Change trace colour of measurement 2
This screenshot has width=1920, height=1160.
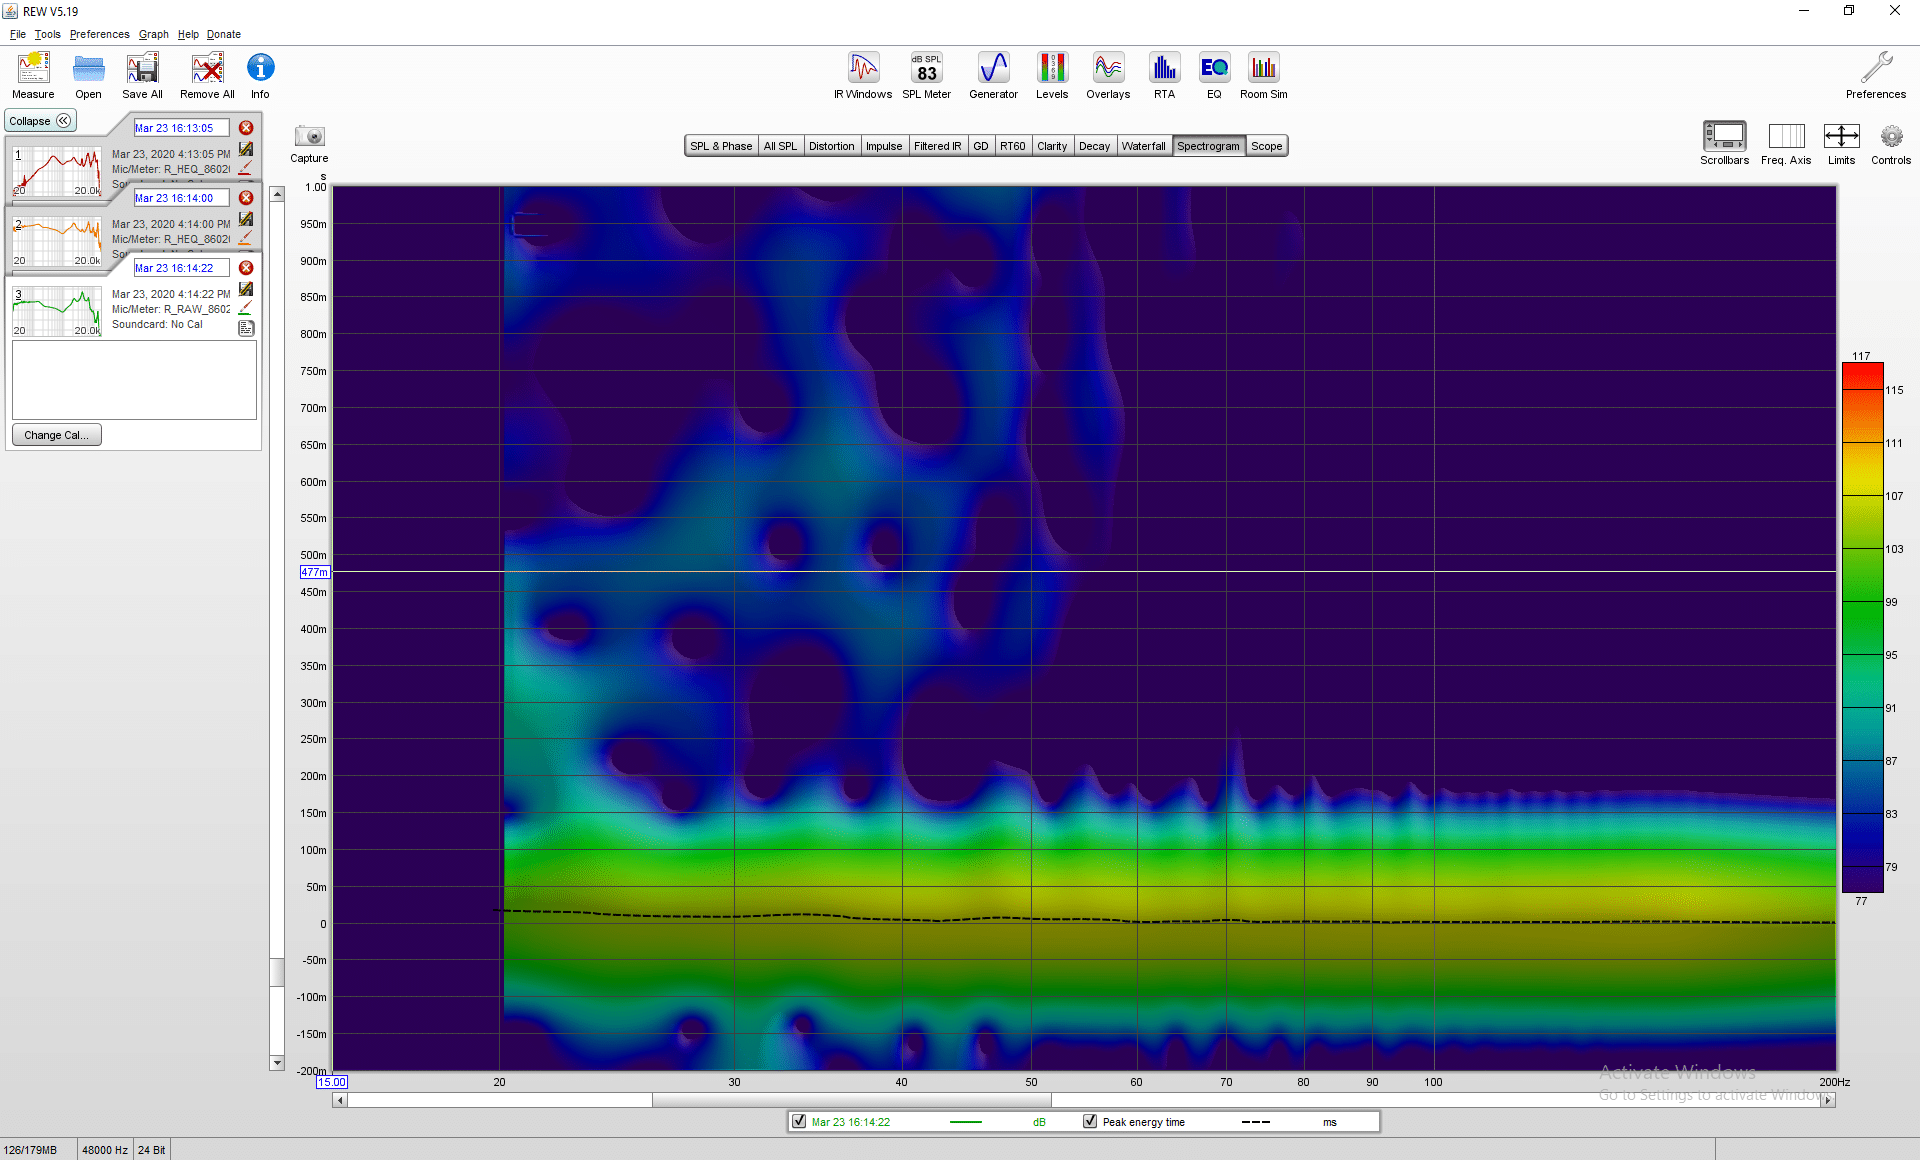tap(246, 238)
